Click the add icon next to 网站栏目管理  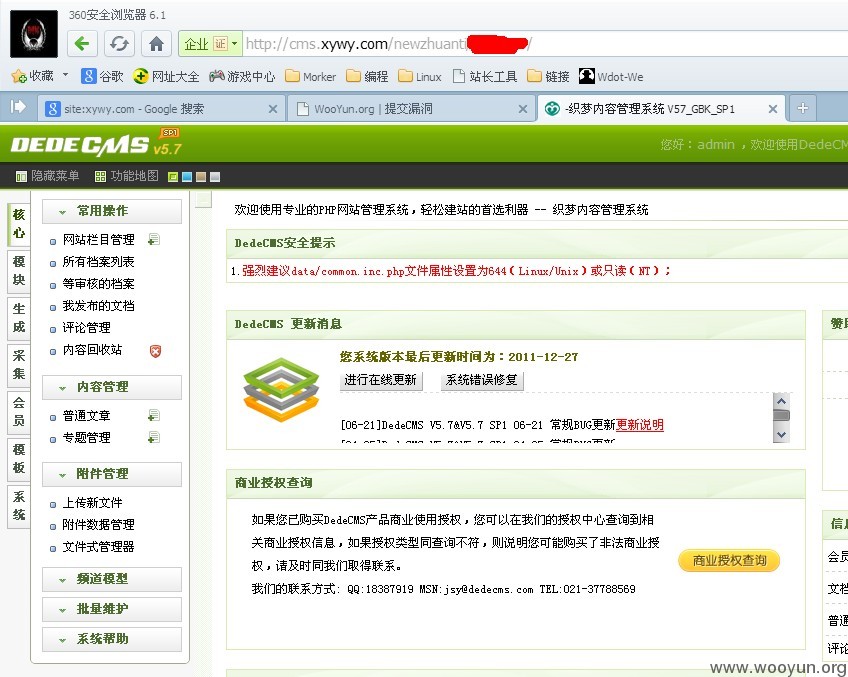(154, 239)
